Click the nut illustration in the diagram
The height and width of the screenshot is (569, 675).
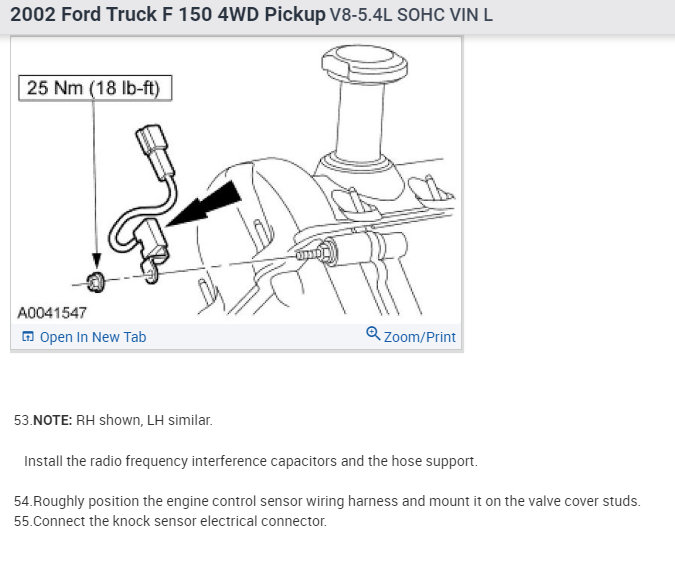[95, 282]
